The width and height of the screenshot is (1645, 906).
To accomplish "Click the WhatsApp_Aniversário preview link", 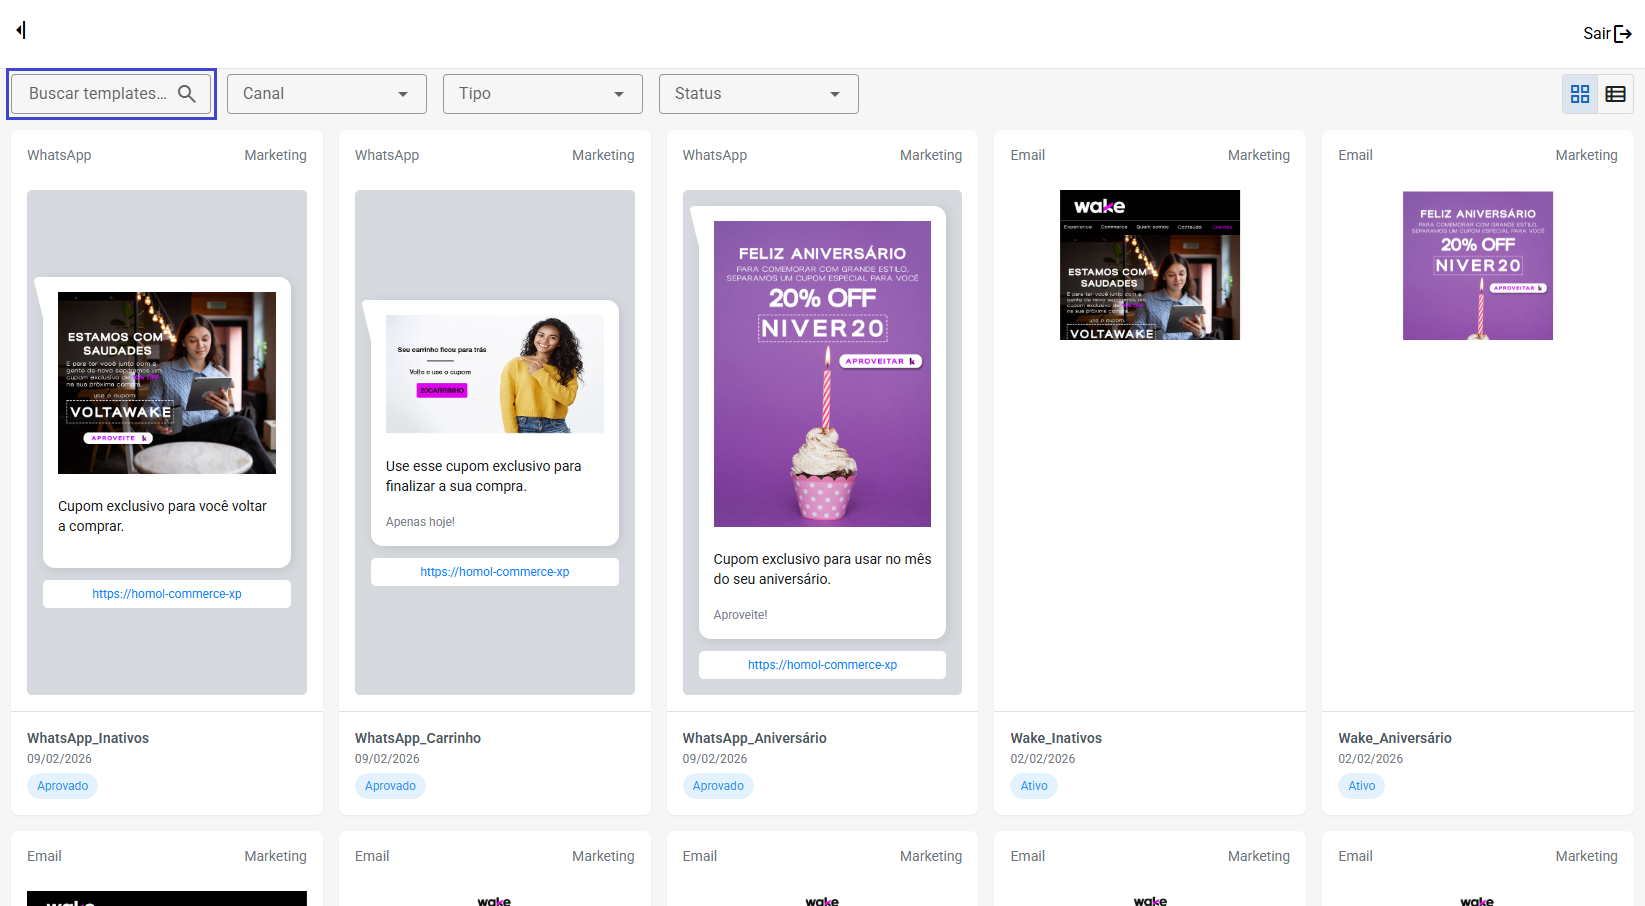I will point(822,665).
